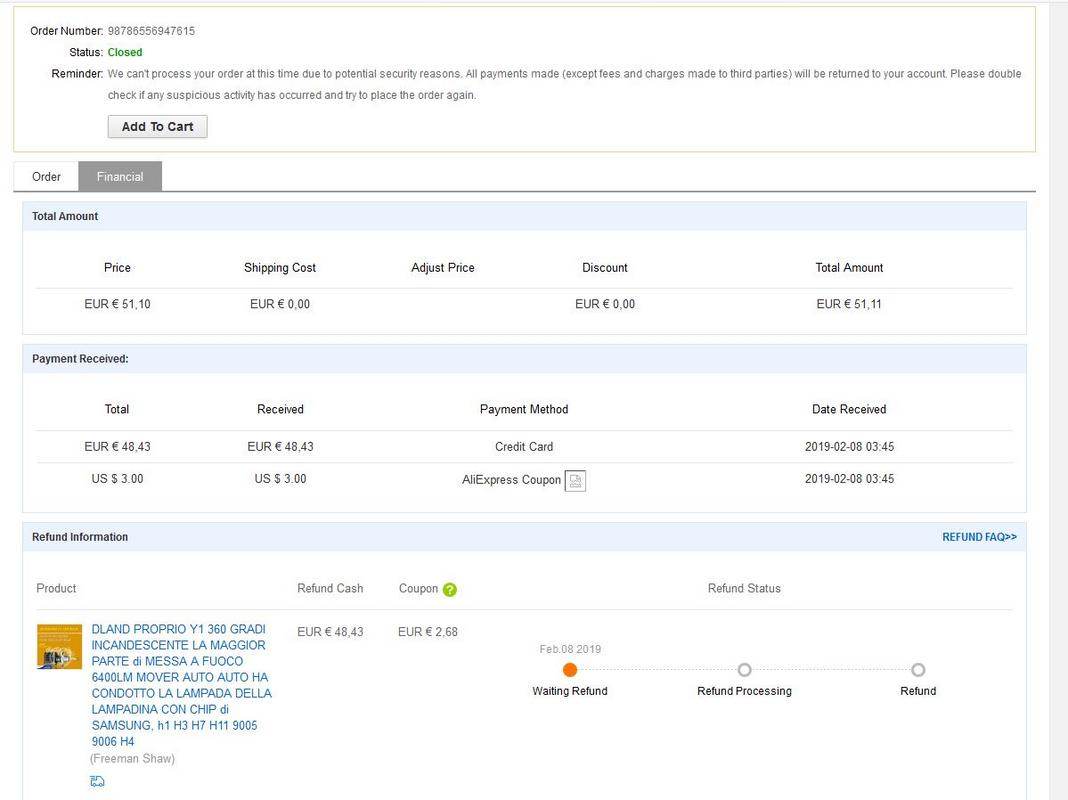1068x800 pixels.
Task: Select the final Refund status circle
Action: pos(918,670)
